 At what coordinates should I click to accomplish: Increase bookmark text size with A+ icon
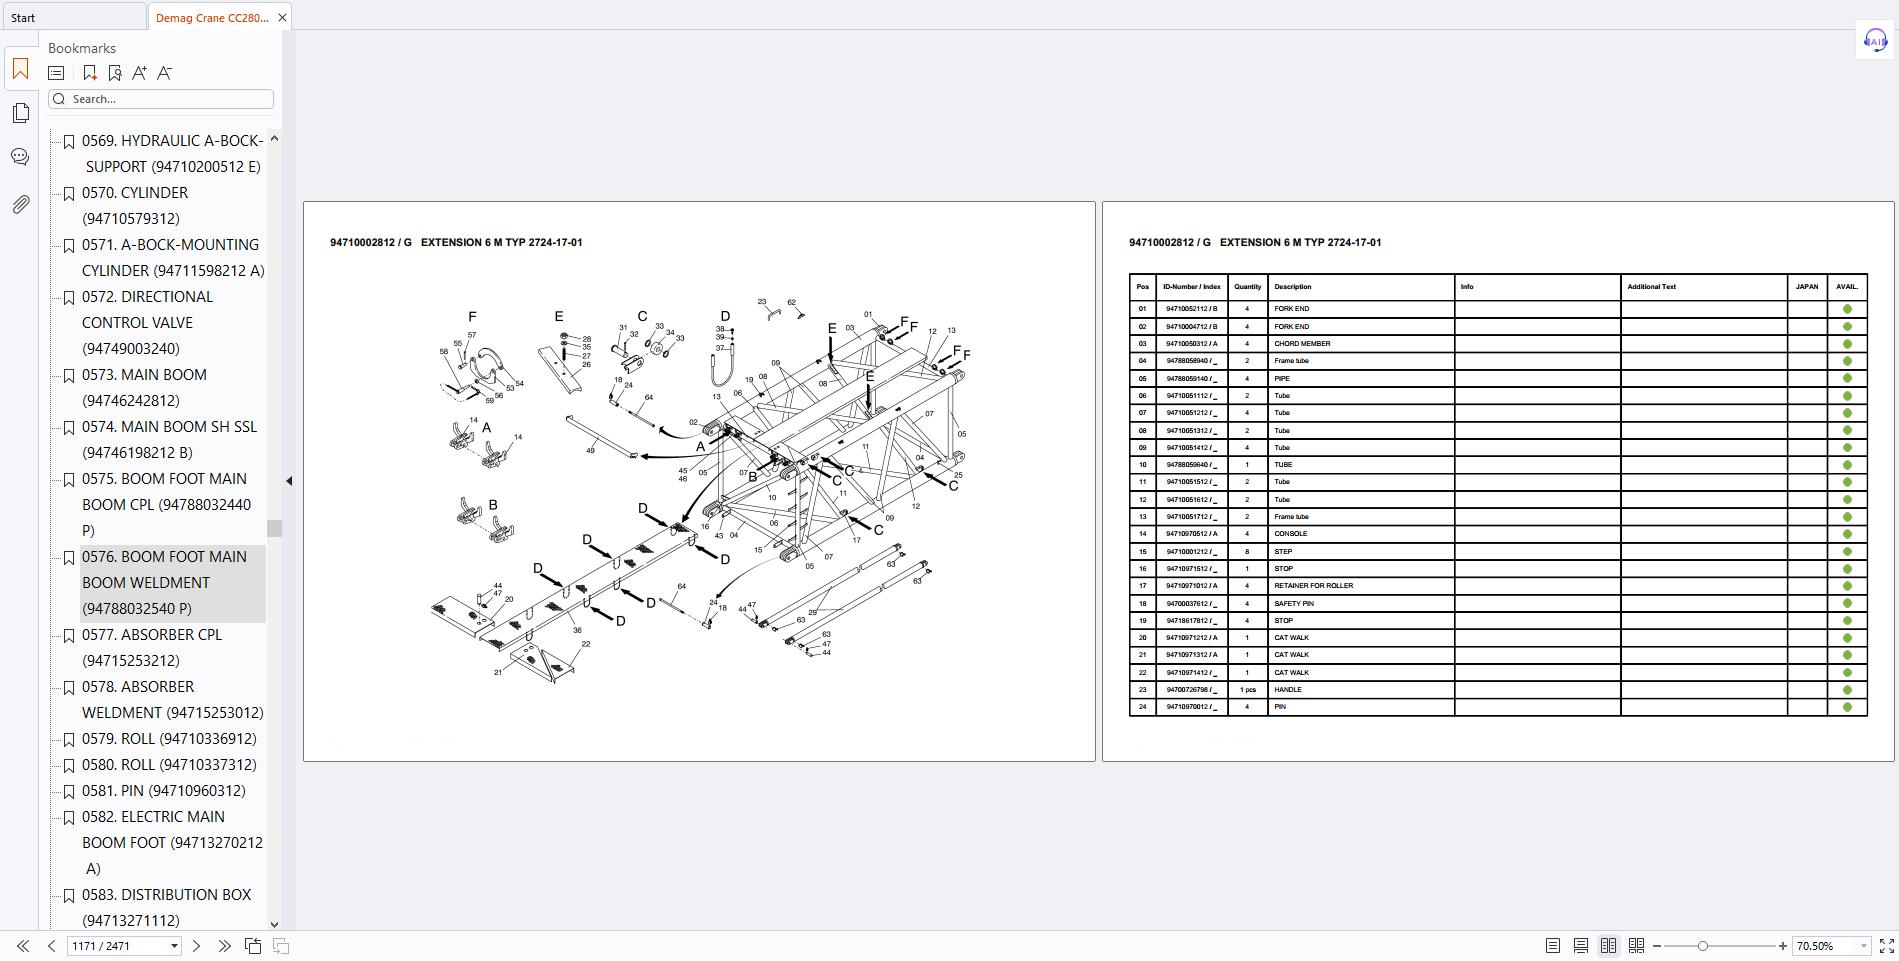point(139,72)
